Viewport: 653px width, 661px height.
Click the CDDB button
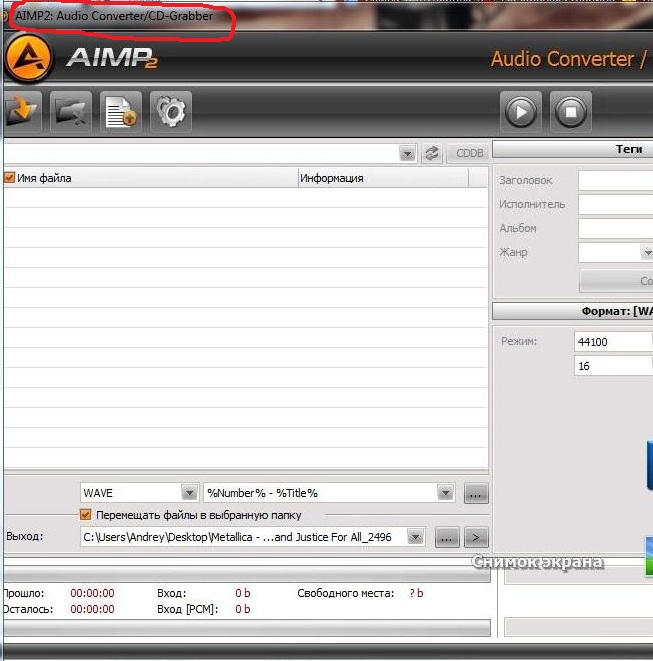click(468, 153)
